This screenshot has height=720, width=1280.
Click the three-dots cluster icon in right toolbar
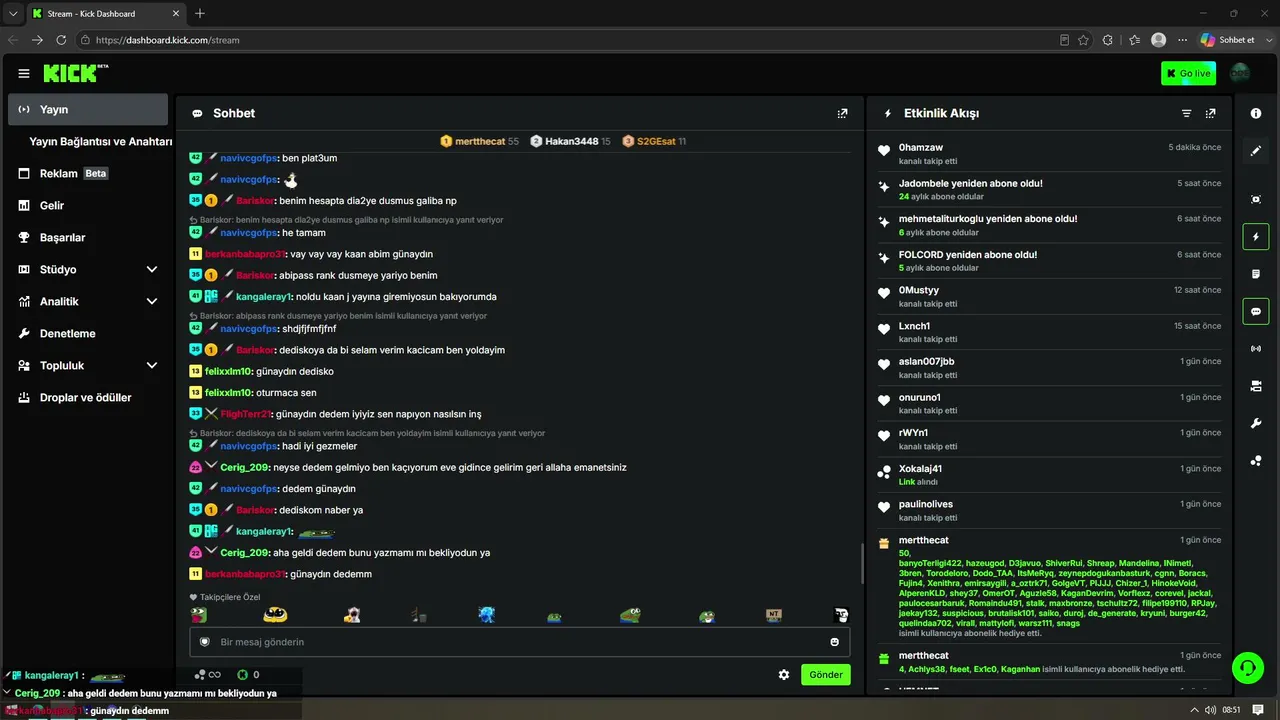click(1256, 461)
